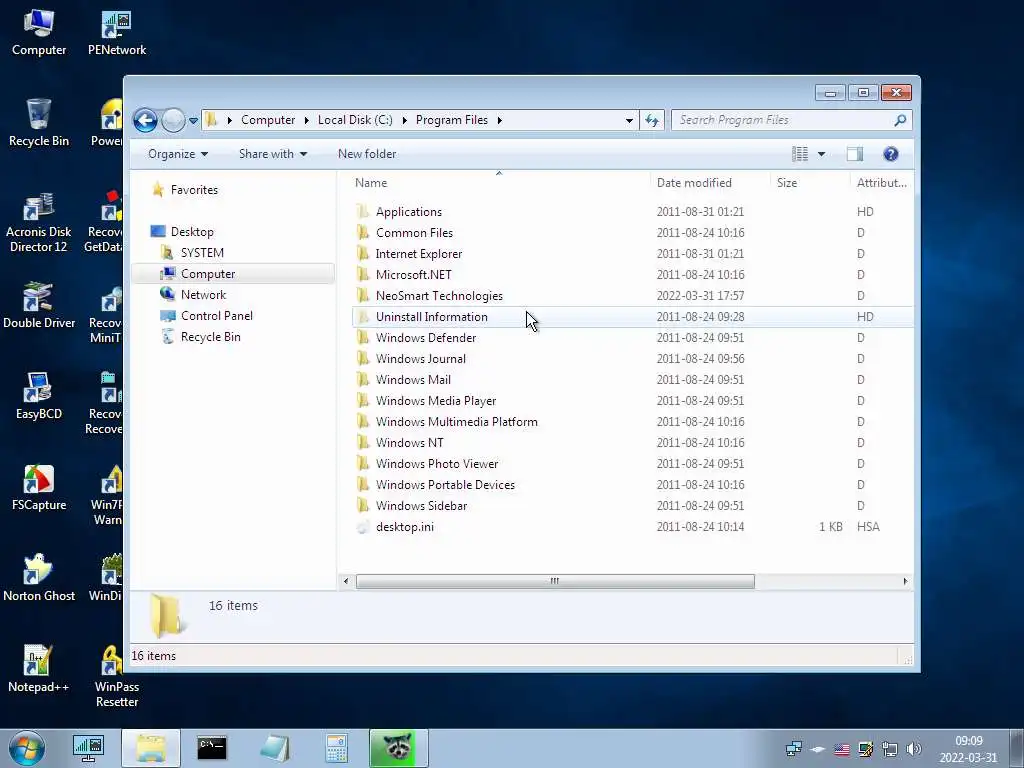Open PENetwork from the taskbar
This screenshot has width=1024, height=768.
coord(88,748)
